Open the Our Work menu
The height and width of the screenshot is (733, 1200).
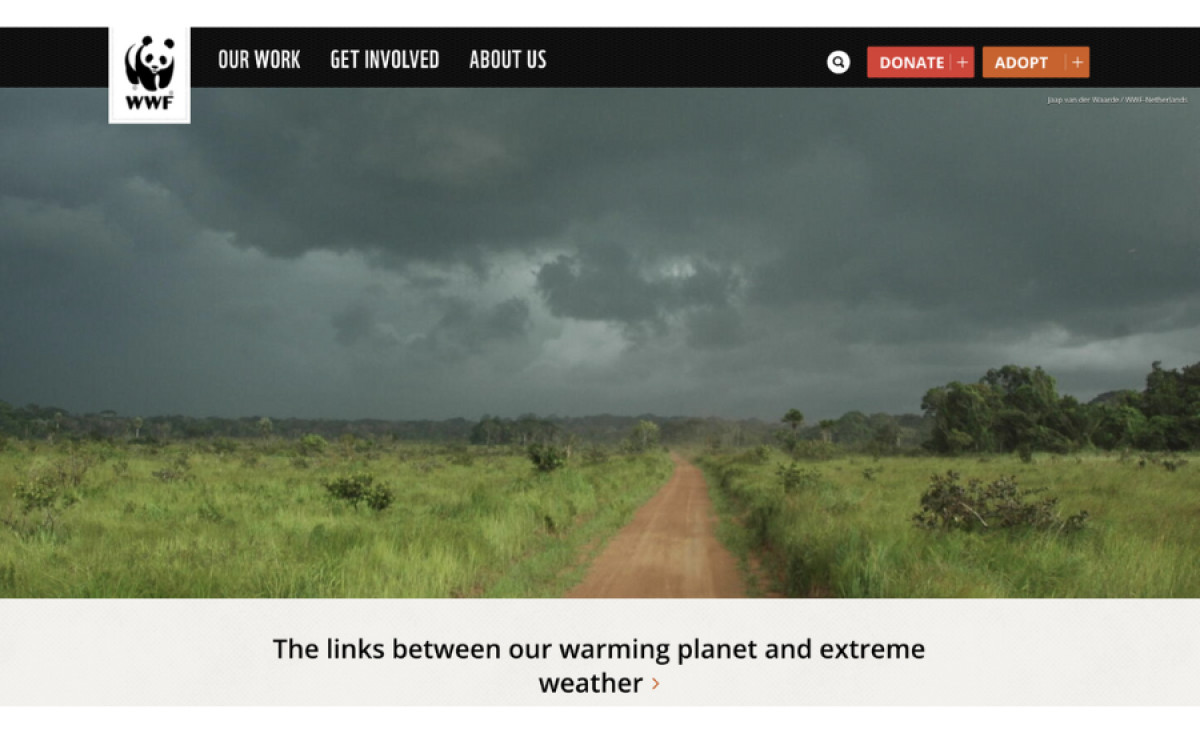tap(259, 60)
